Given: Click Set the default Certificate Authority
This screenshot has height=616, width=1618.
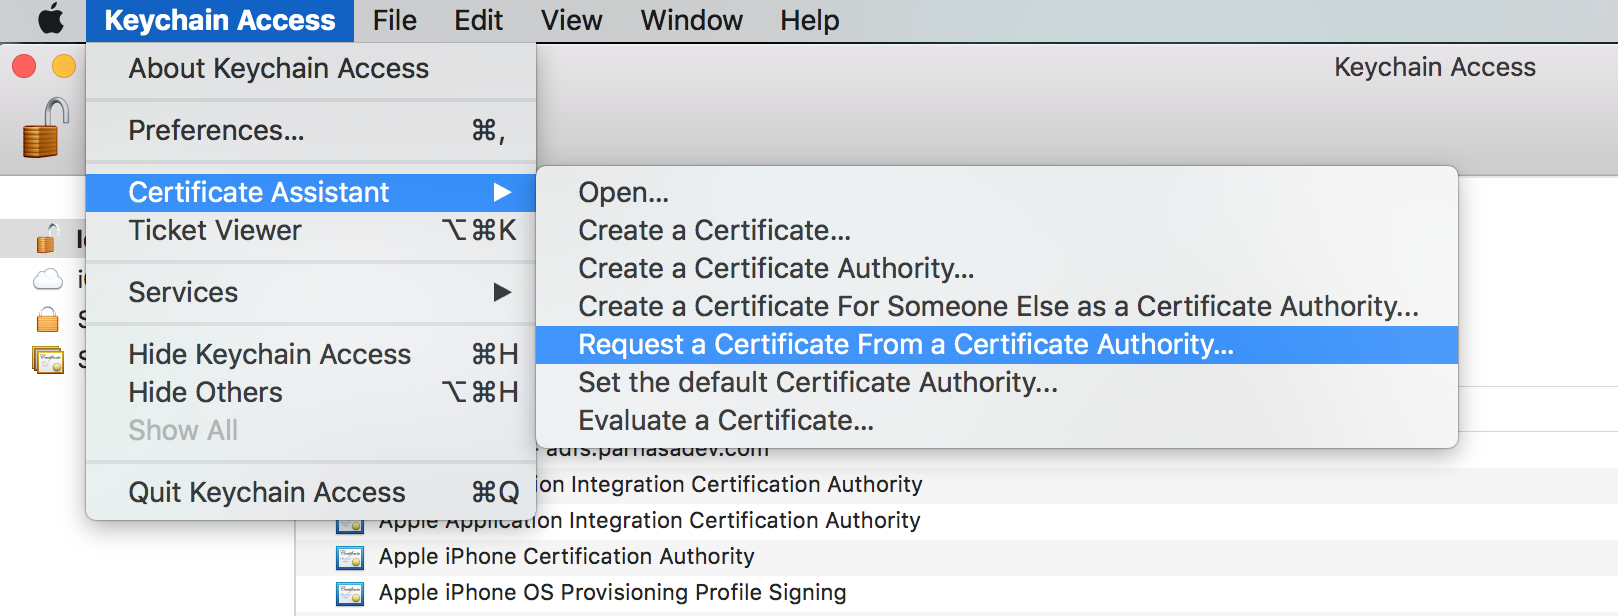Looking at the screenshot, I should [817, 383].
